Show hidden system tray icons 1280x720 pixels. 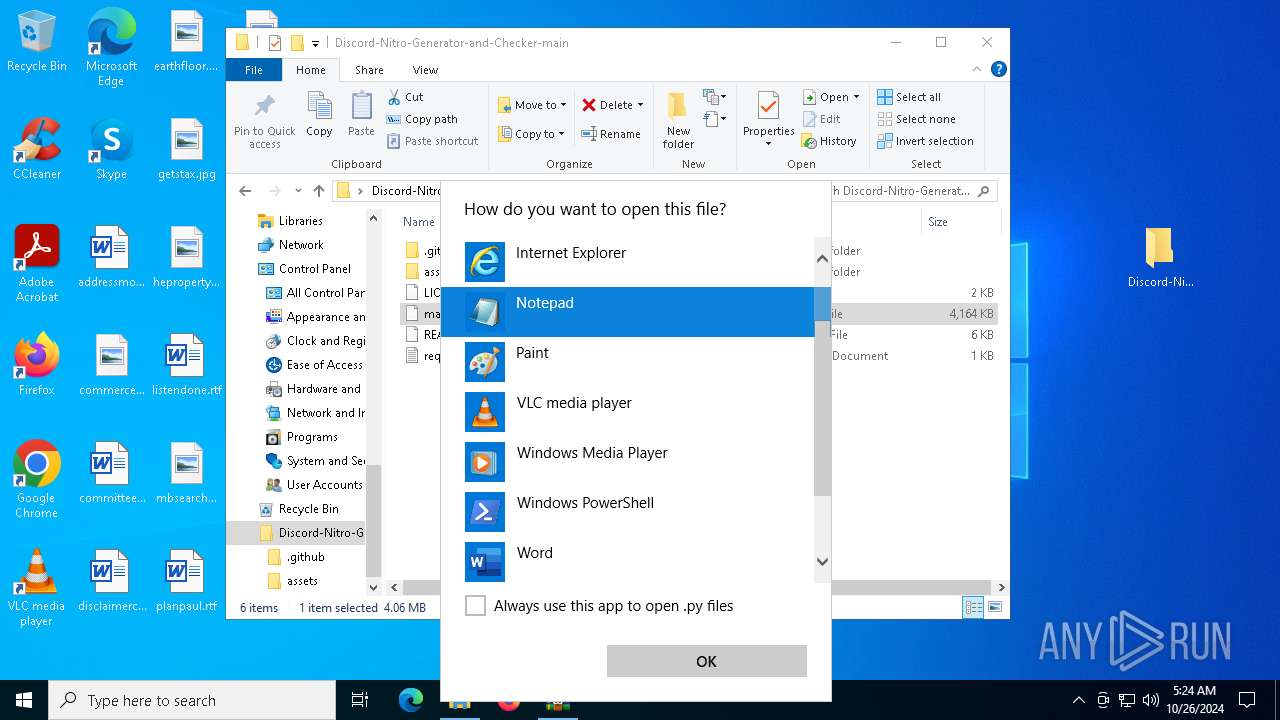coord(1078,700)
